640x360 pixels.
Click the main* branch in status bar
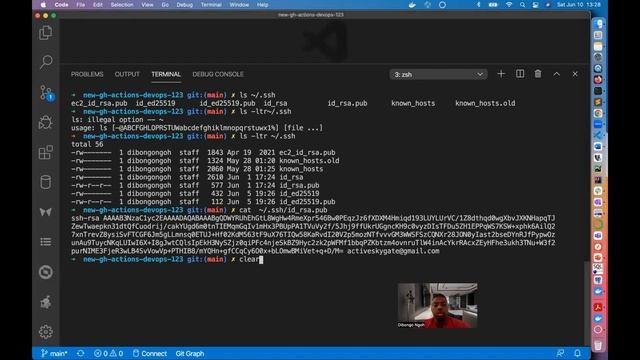click(54, 353)
